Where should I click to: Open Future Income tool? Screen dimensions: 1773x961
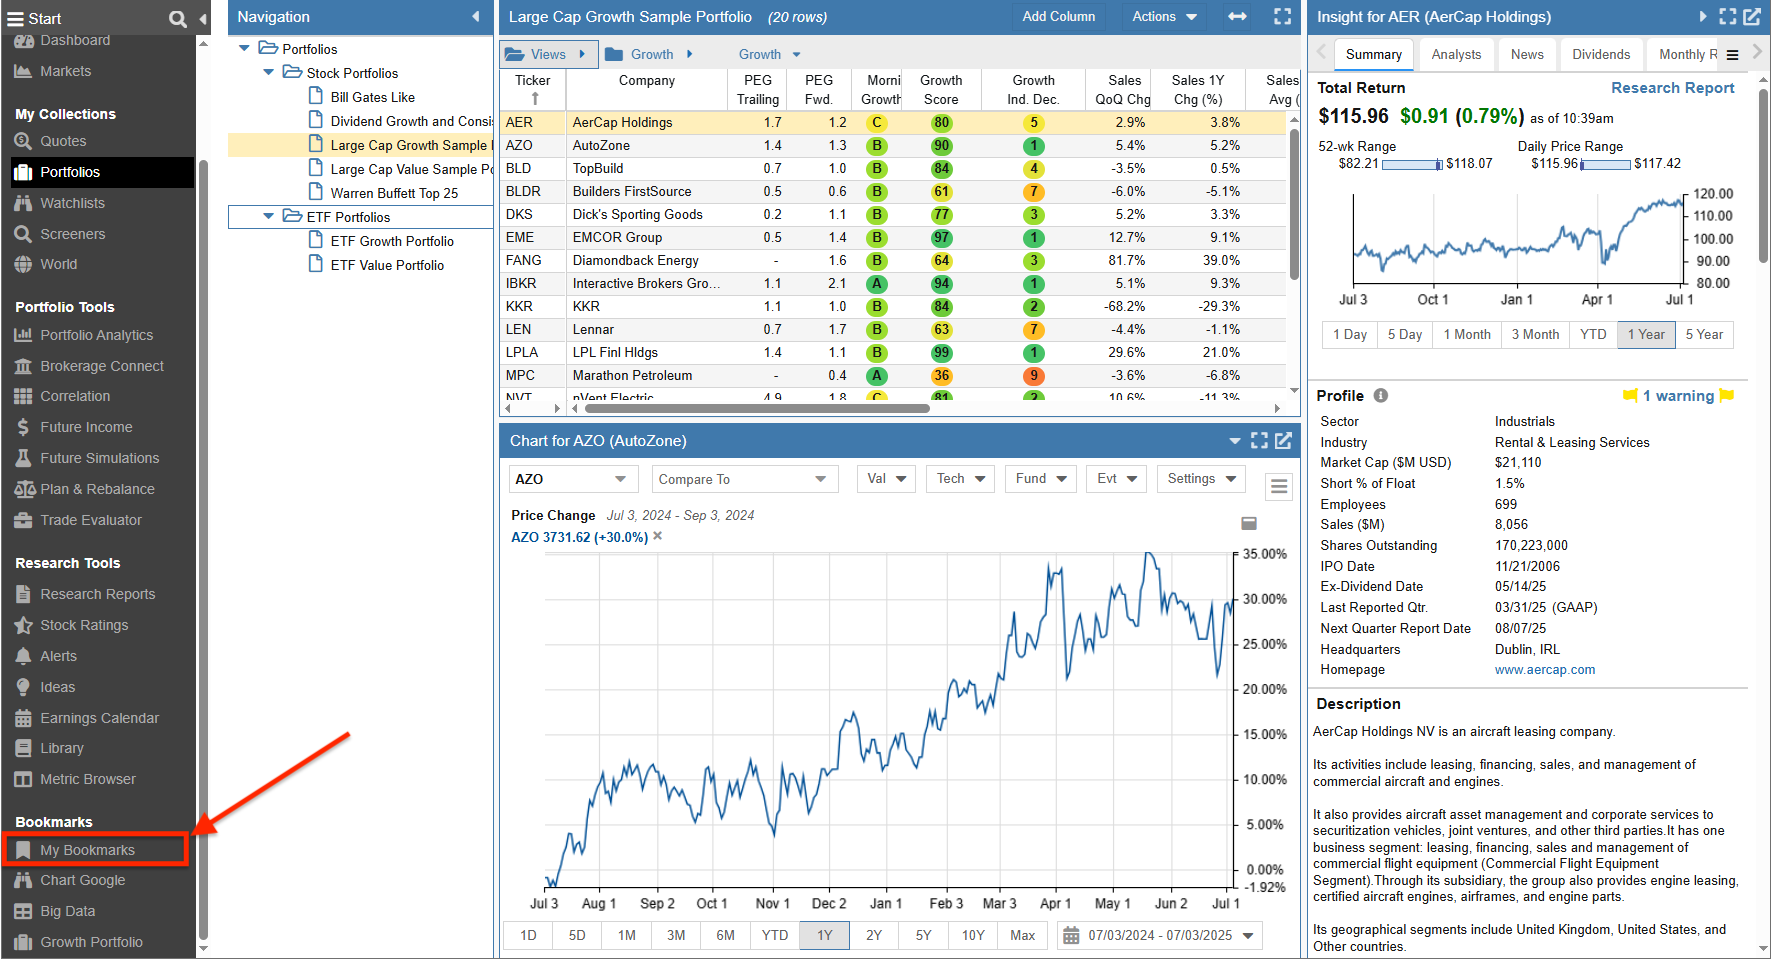coord(86,427)
